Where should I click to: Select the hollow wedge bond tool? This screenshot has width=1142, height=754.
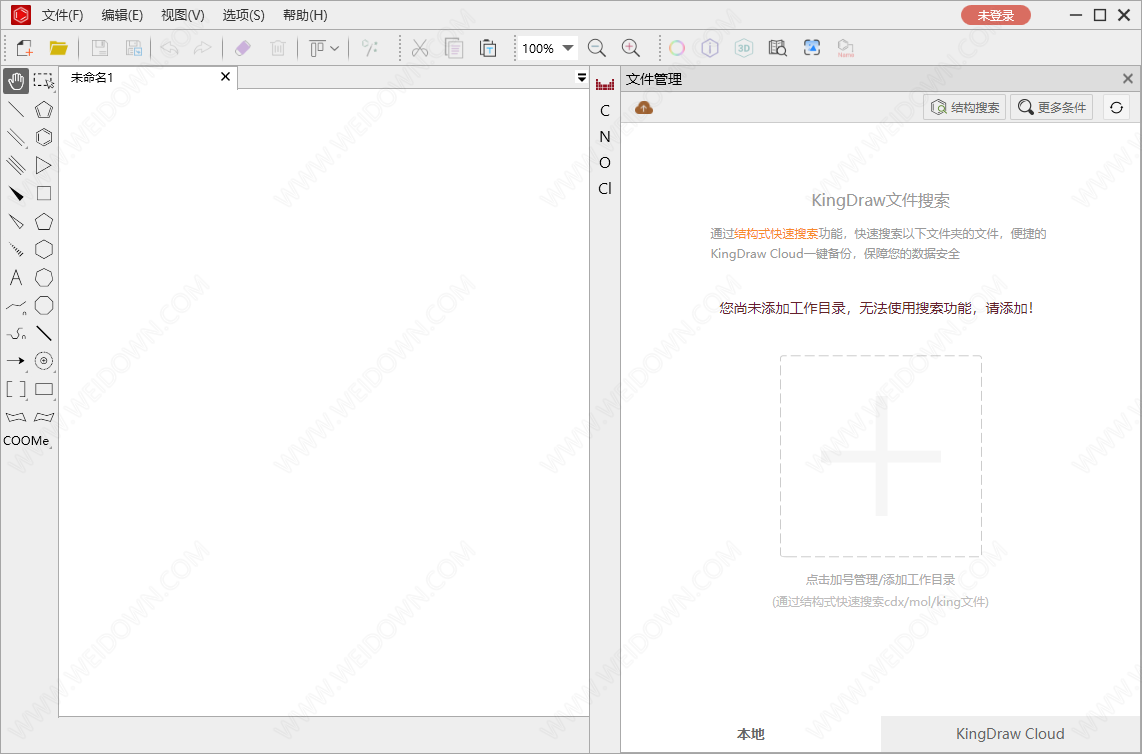16,221
